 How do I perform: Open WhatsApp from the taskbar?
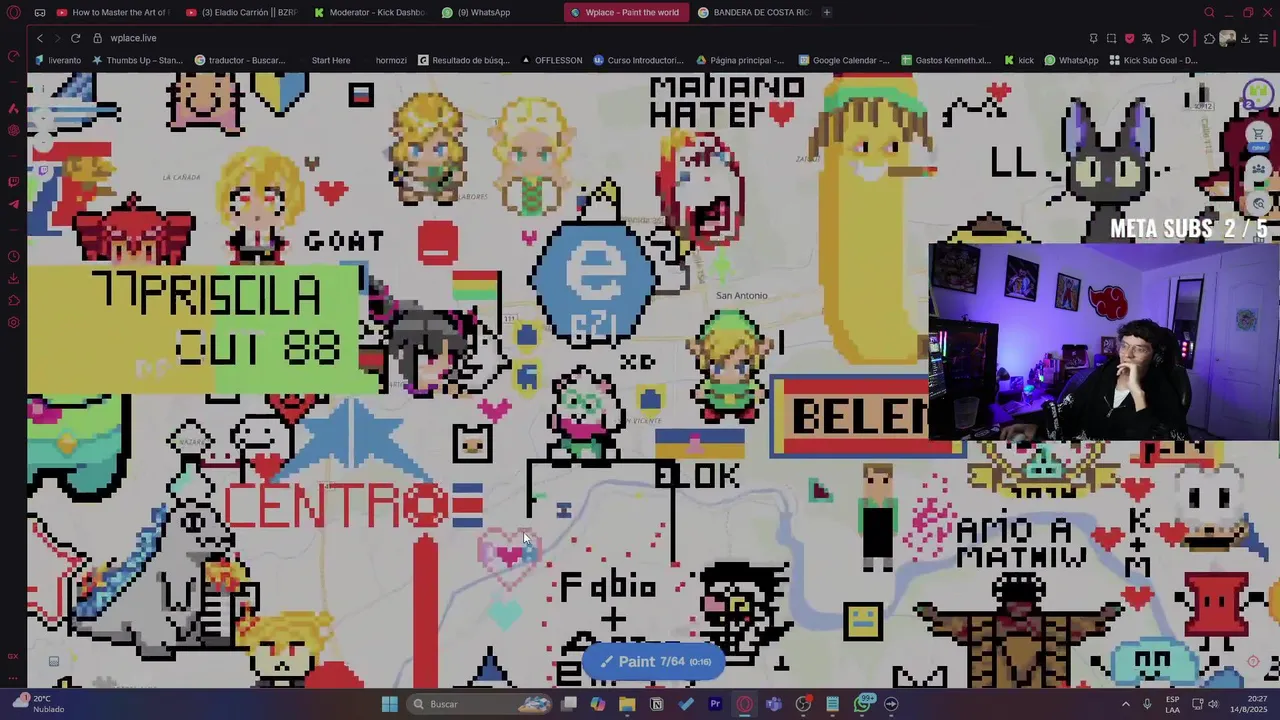click(x=862, y=704)
